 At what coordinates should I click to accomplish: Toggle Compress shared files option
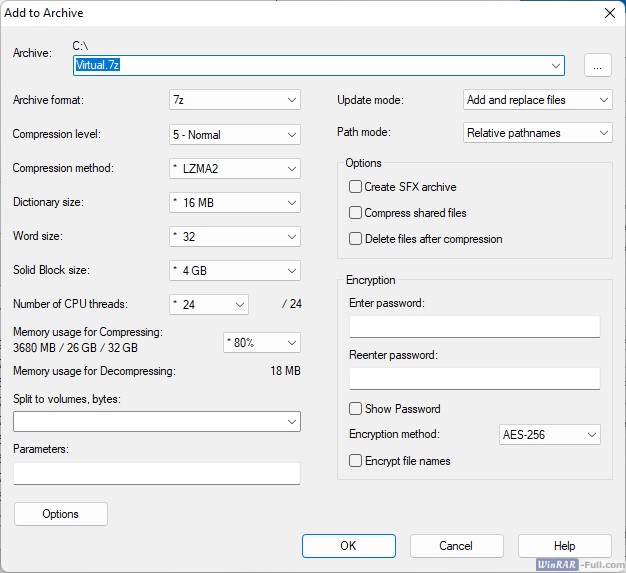[x=355, y=213]
